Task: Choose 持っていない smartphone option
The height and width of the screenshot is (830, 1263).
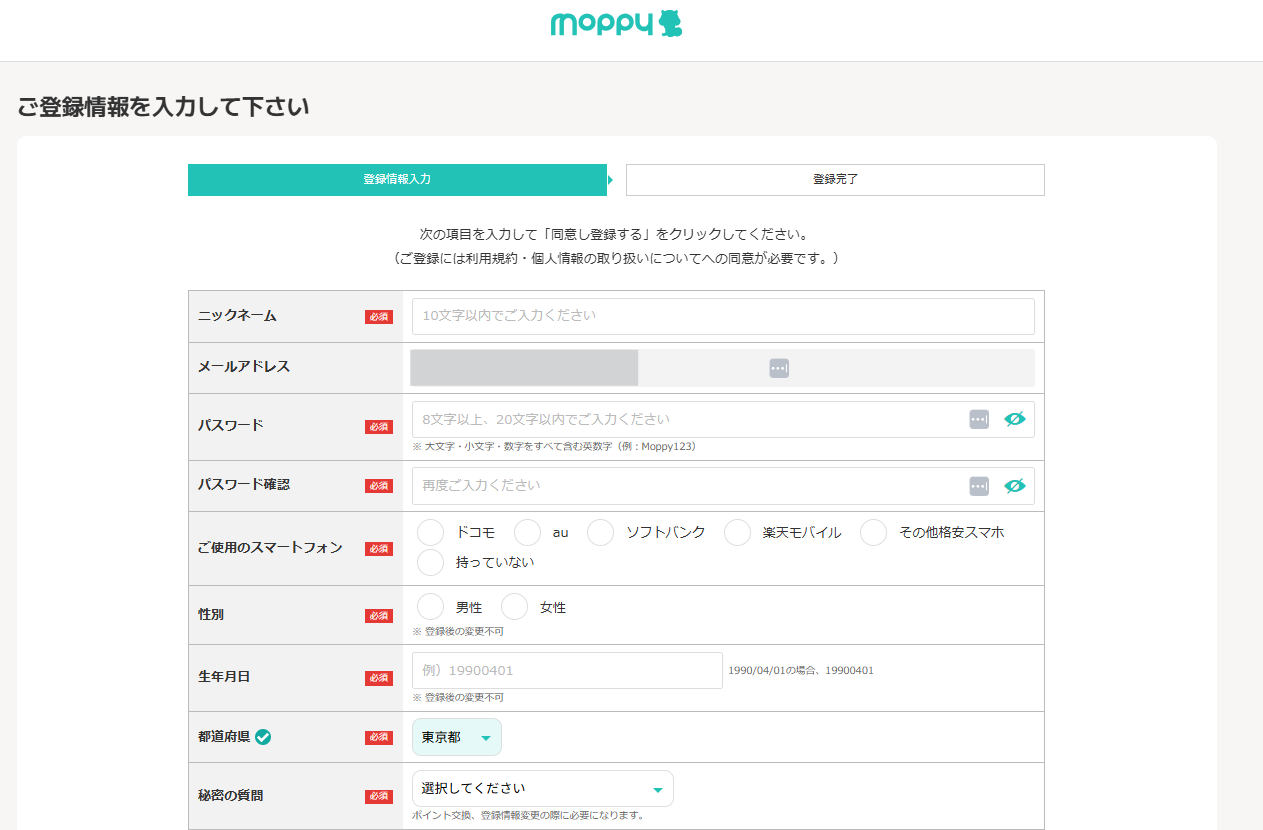Action: (x=431, y=563)
